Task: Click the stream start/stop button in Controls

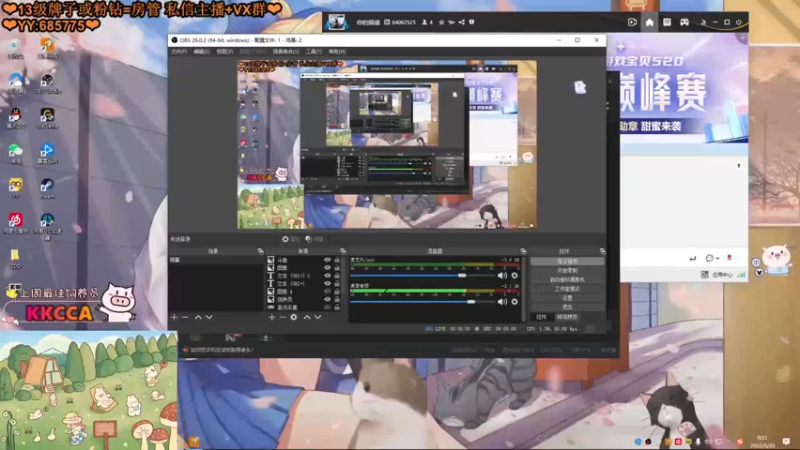Action: 567,261
